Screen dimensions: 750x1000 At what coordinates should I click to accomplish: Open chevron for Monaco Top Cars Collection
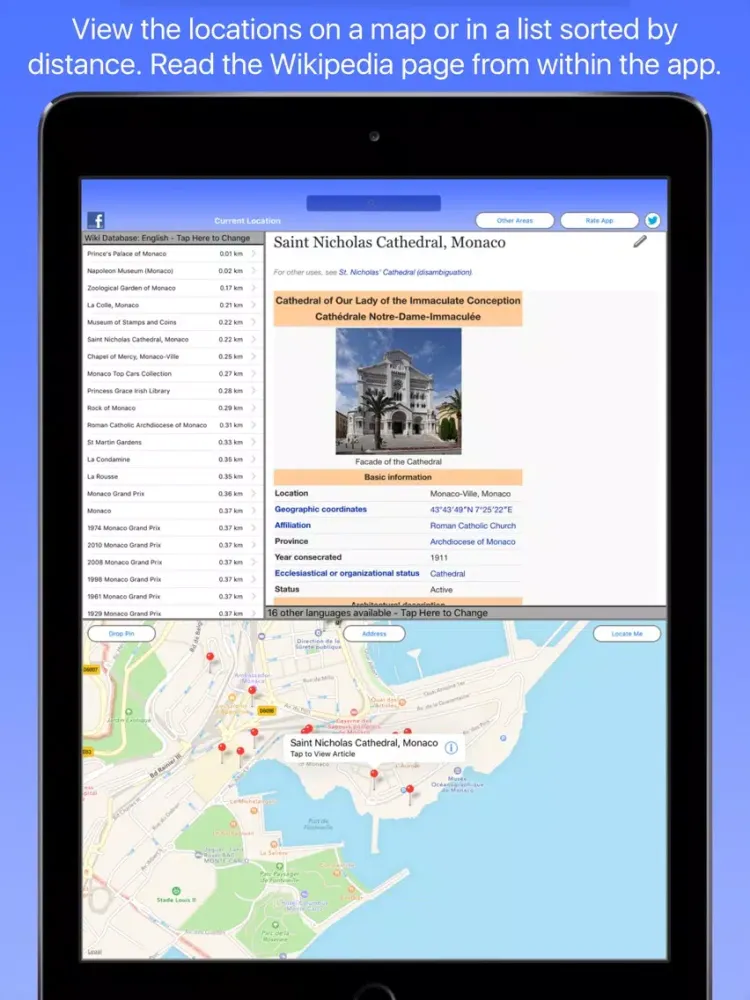tap(253, 374)
